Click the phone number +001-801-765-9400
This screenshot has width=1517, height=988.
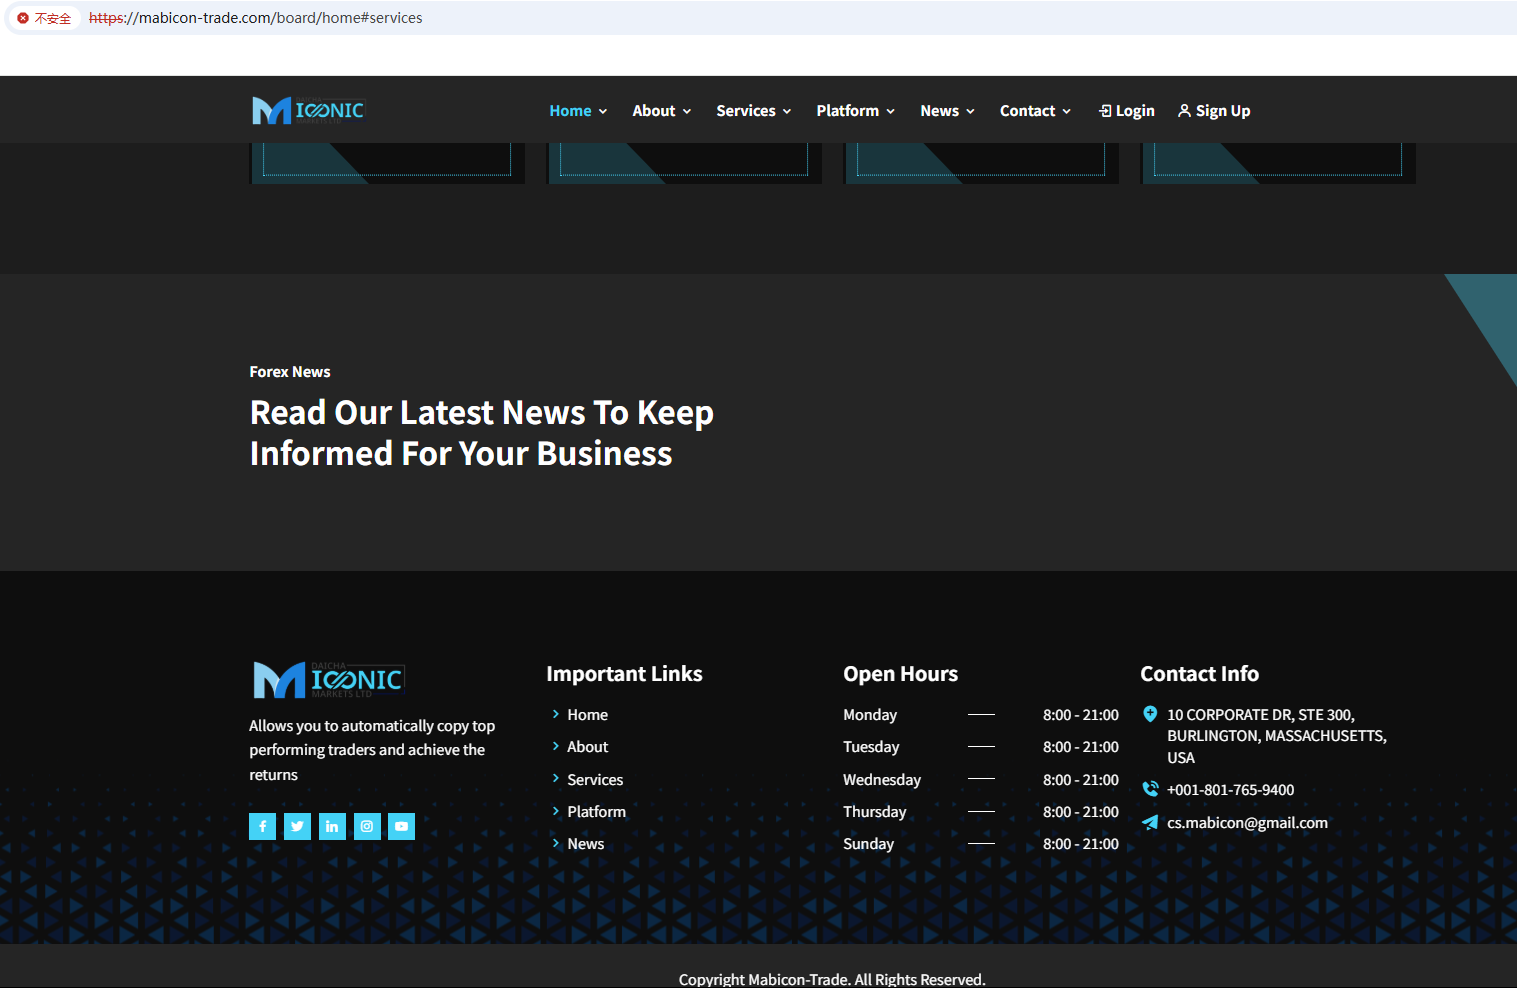[x=1231, y=790]
